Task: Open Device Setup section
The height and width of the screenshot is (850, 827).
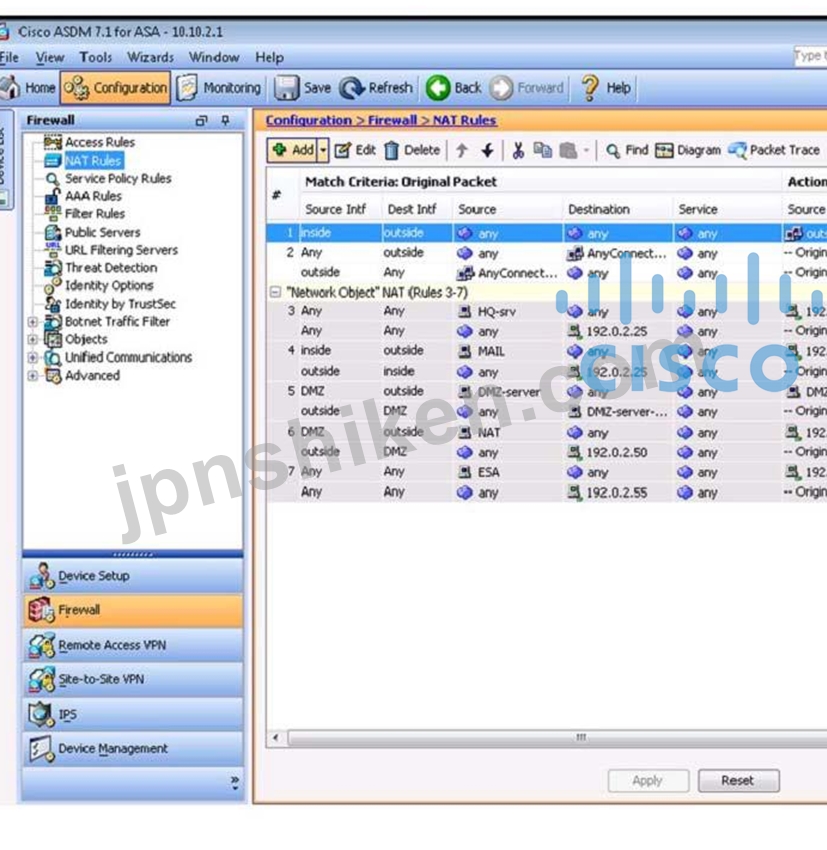Action: [x=133, y=576]
